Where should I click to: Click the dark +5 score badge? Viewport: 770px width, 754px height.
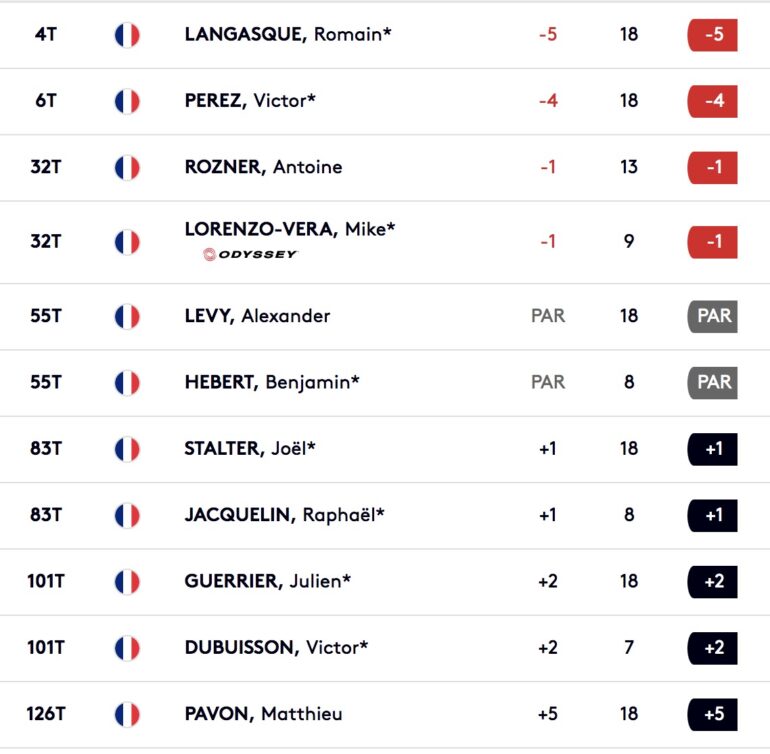712,714
